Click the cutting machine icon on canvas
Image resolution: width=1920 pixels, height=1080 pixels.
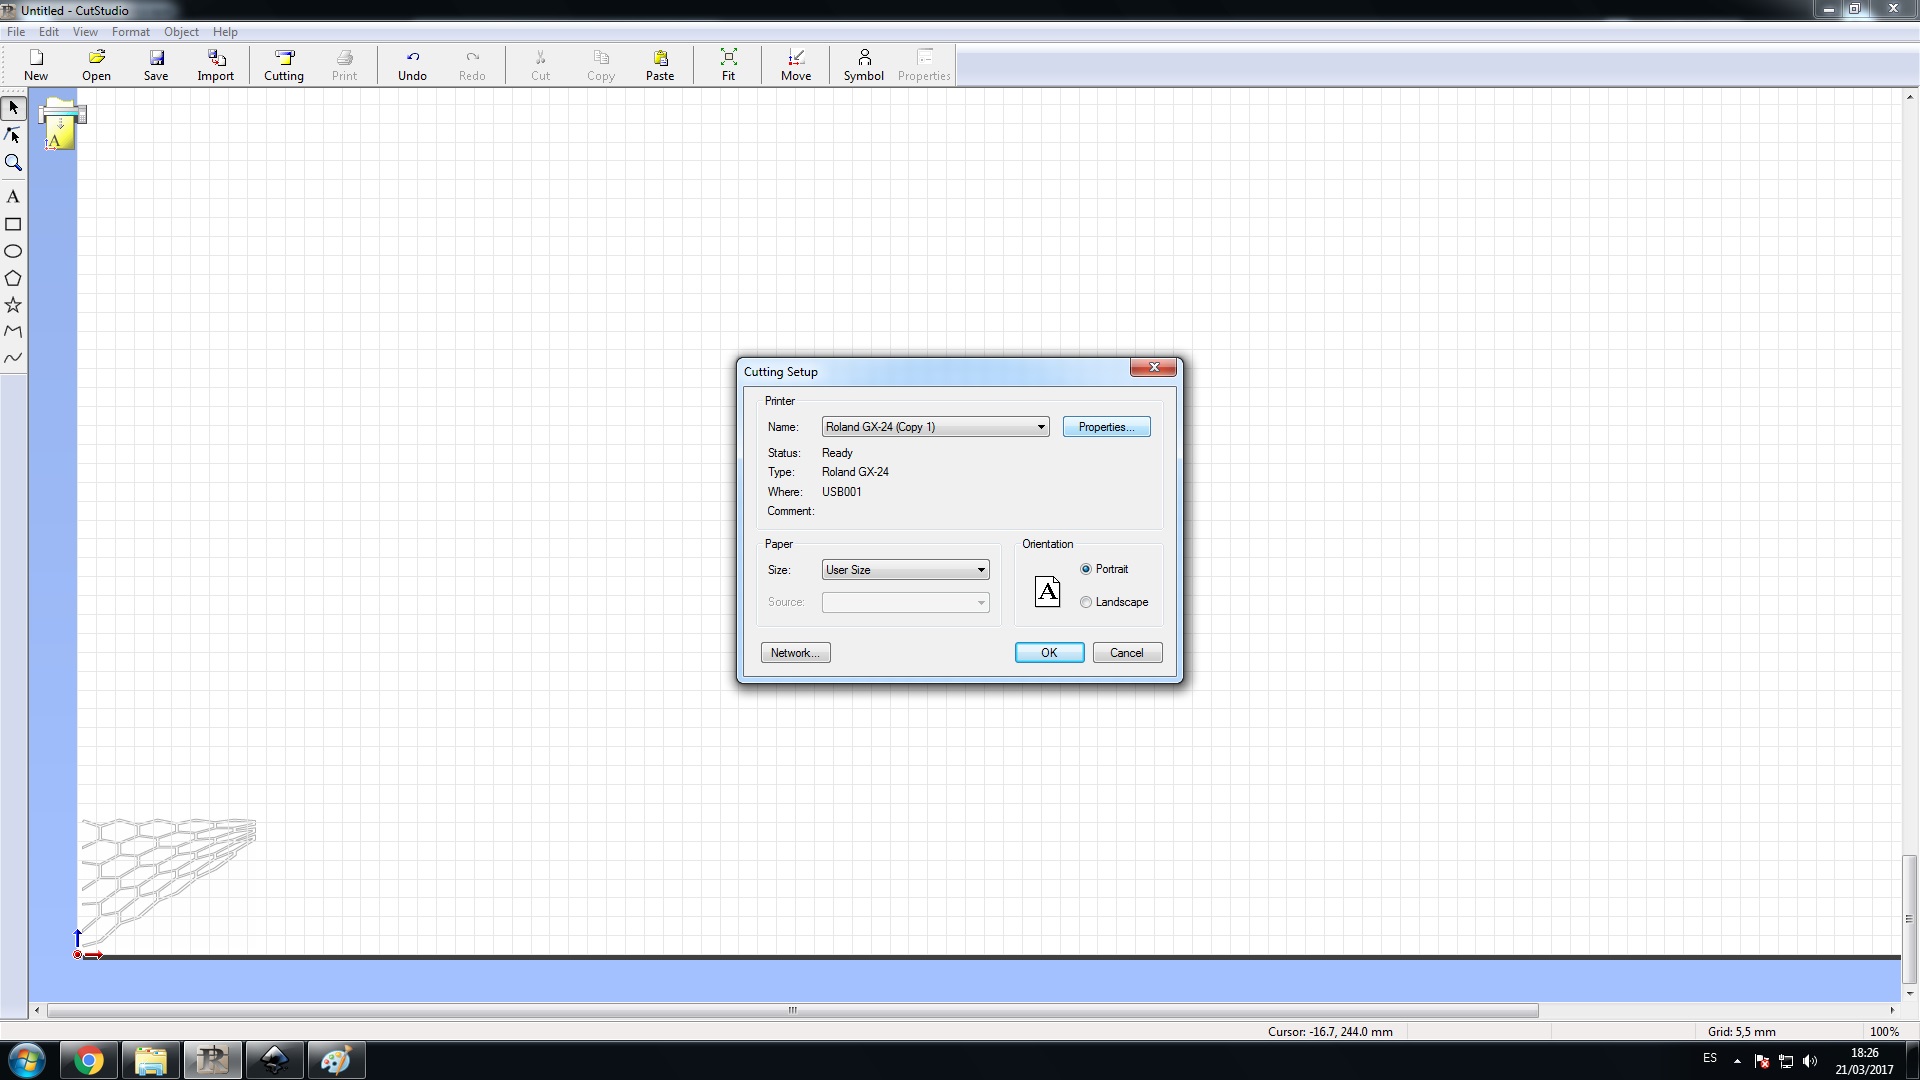click(61, 124)
